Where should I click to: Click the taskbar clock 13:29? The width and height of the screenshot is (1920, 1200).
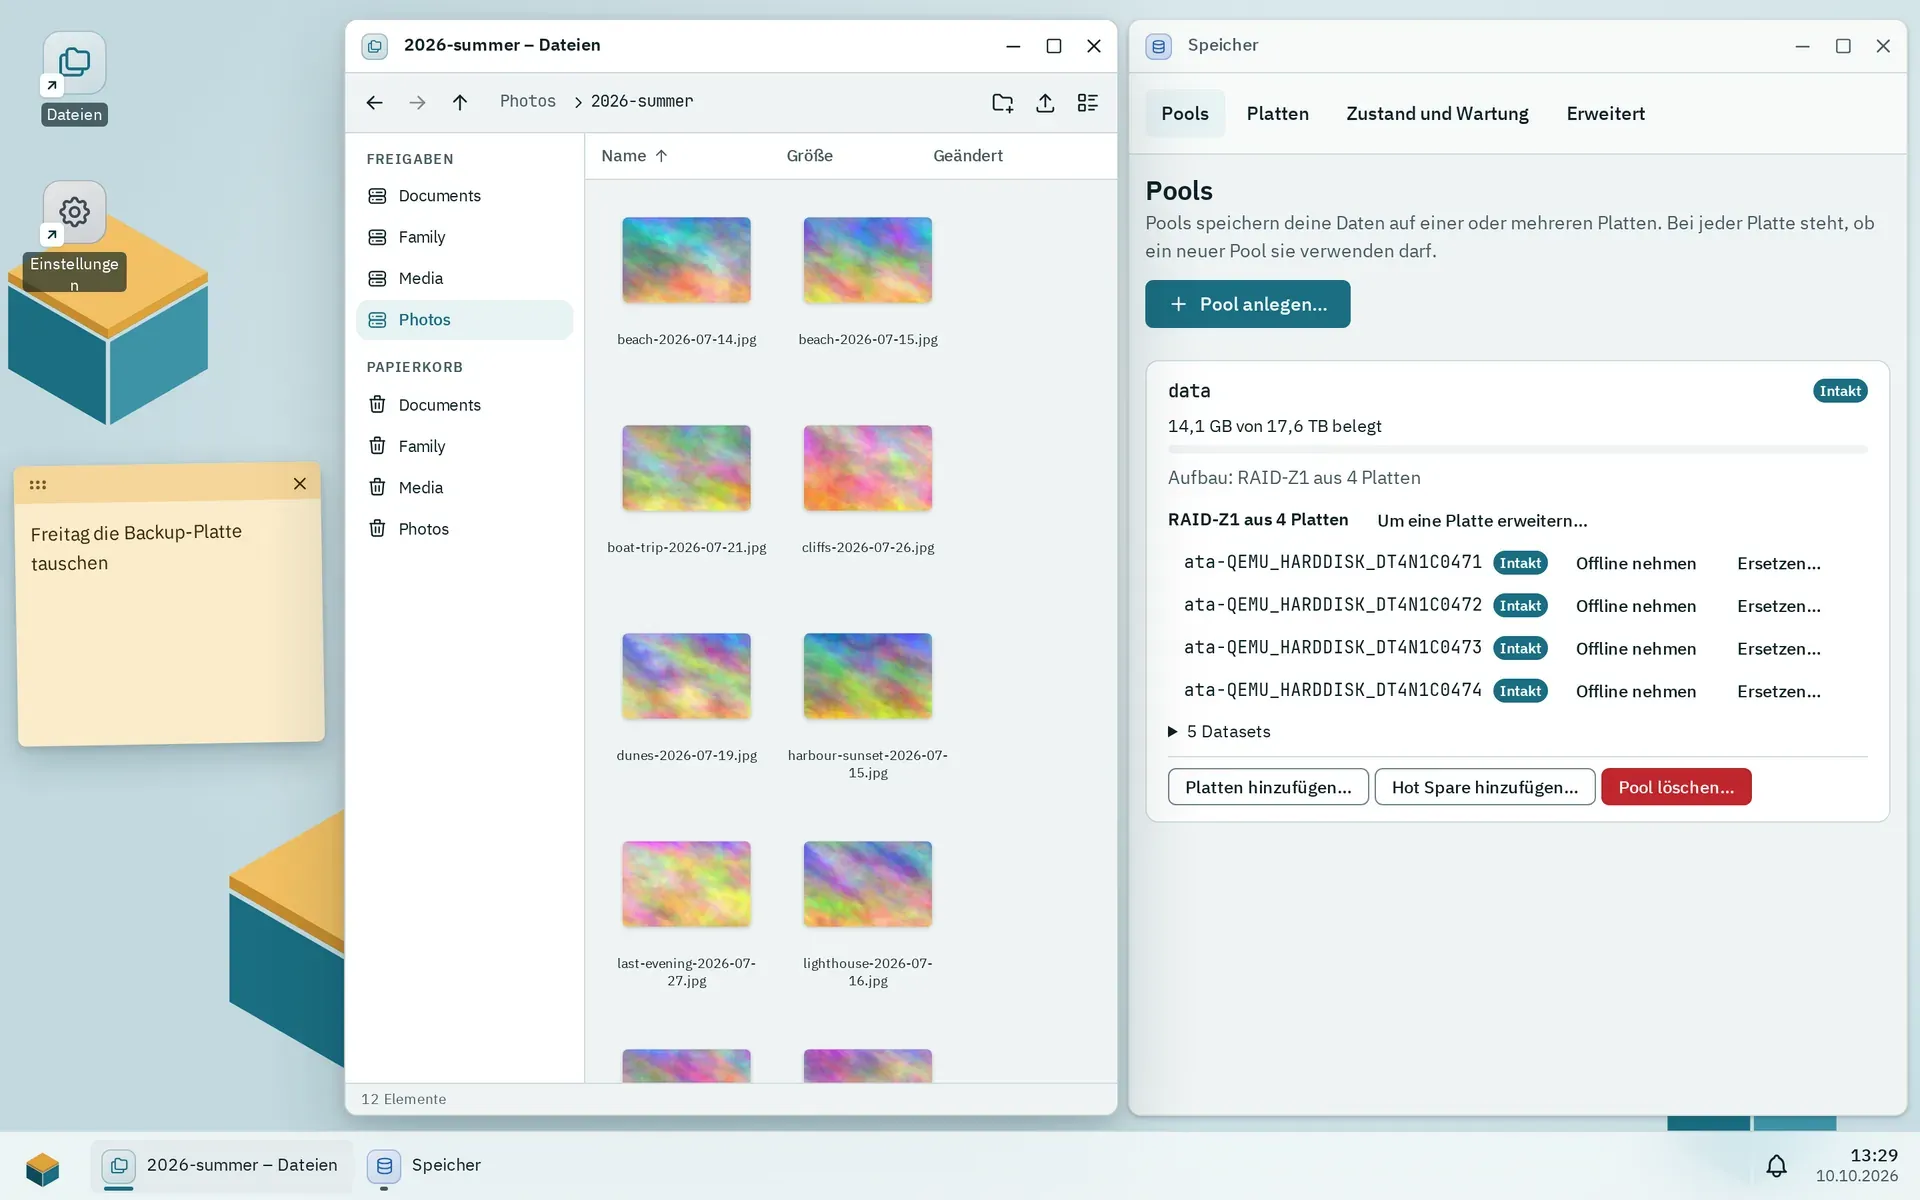tap(1873, 1155)
